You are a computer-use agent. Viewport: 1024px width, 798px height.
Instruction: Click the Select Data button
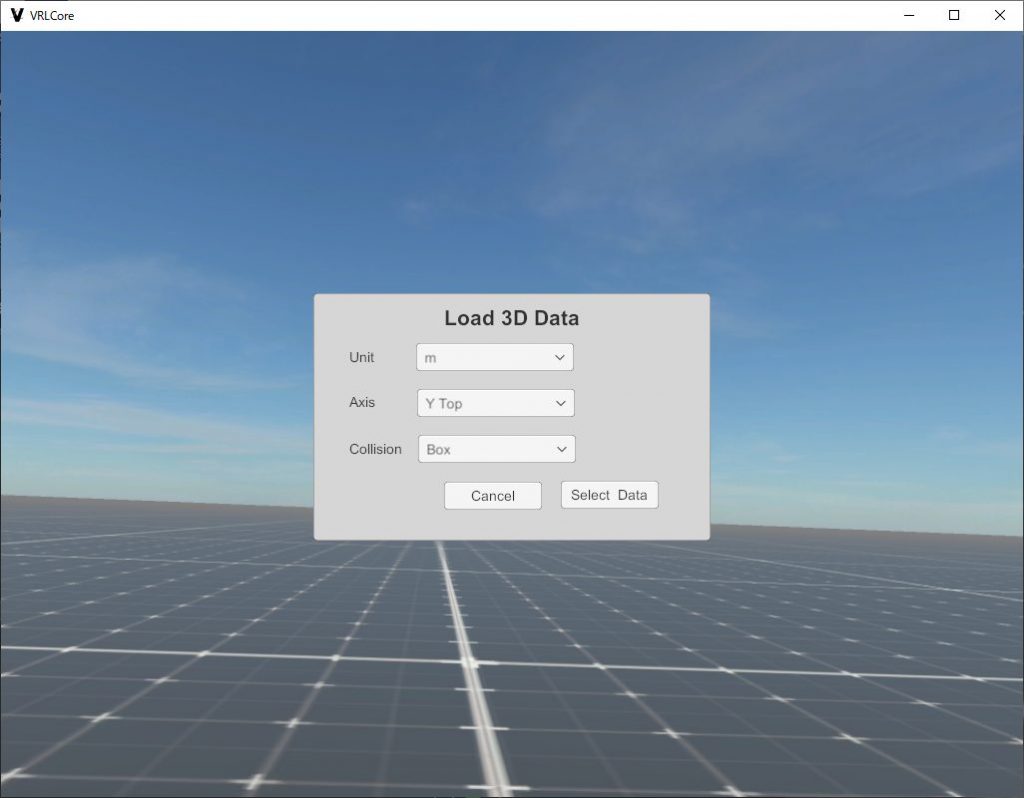click(x=609, y=495)
